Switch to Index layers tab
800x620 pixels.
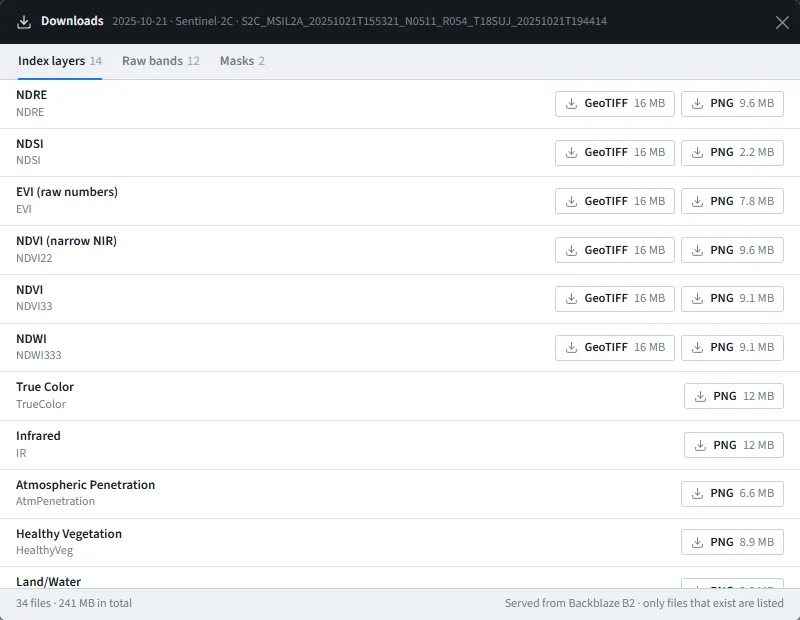pos(60,61)
